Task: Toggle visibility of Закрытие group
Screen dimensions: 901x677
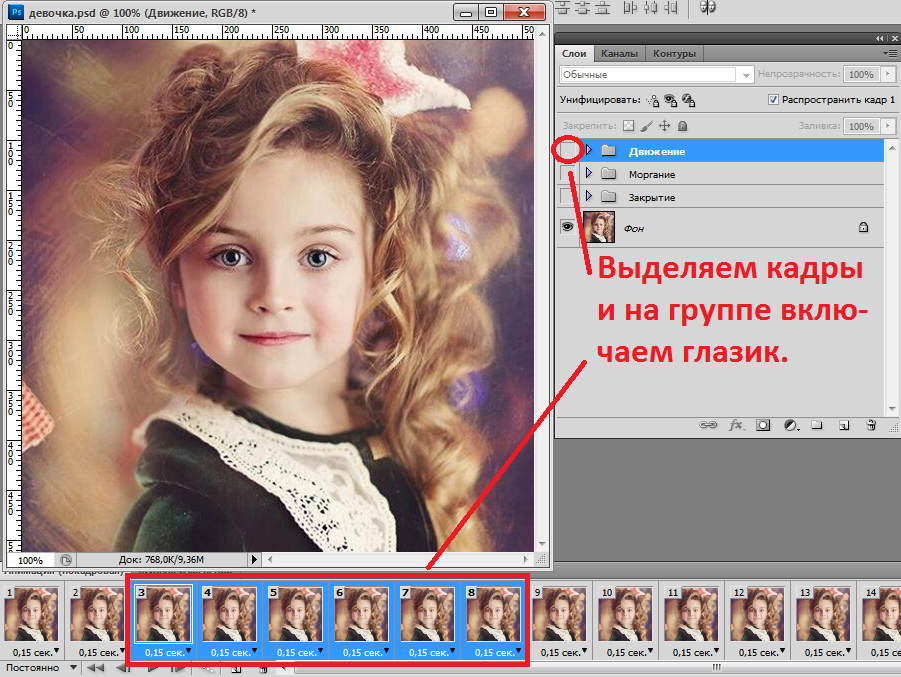Action: tap(567, 197)
